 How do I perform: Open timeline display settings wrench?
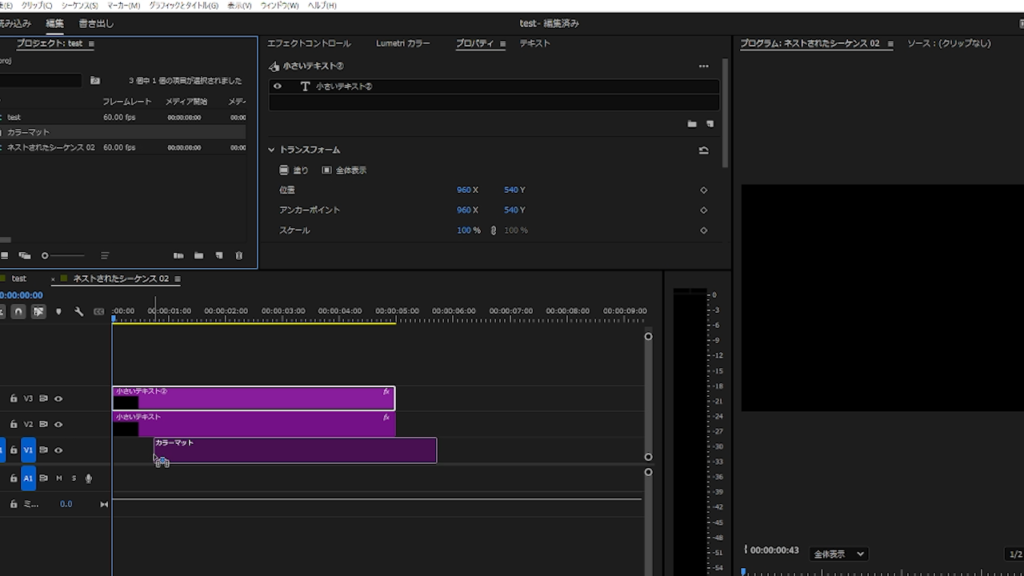[x=79, y=312]
